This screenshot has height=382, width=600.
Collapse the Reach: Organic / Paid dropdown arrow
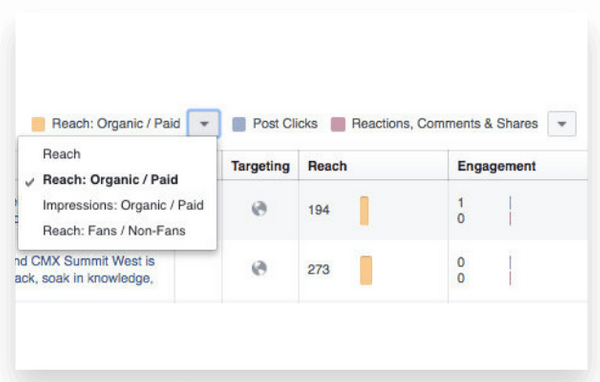204,124
